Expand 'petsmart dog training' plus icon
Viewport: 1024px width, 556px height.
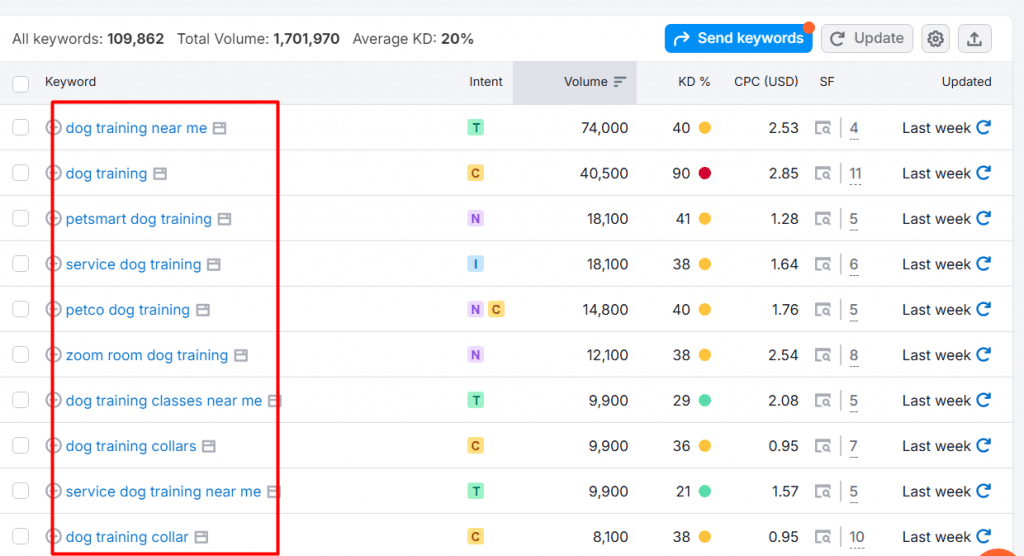point(54,218)
